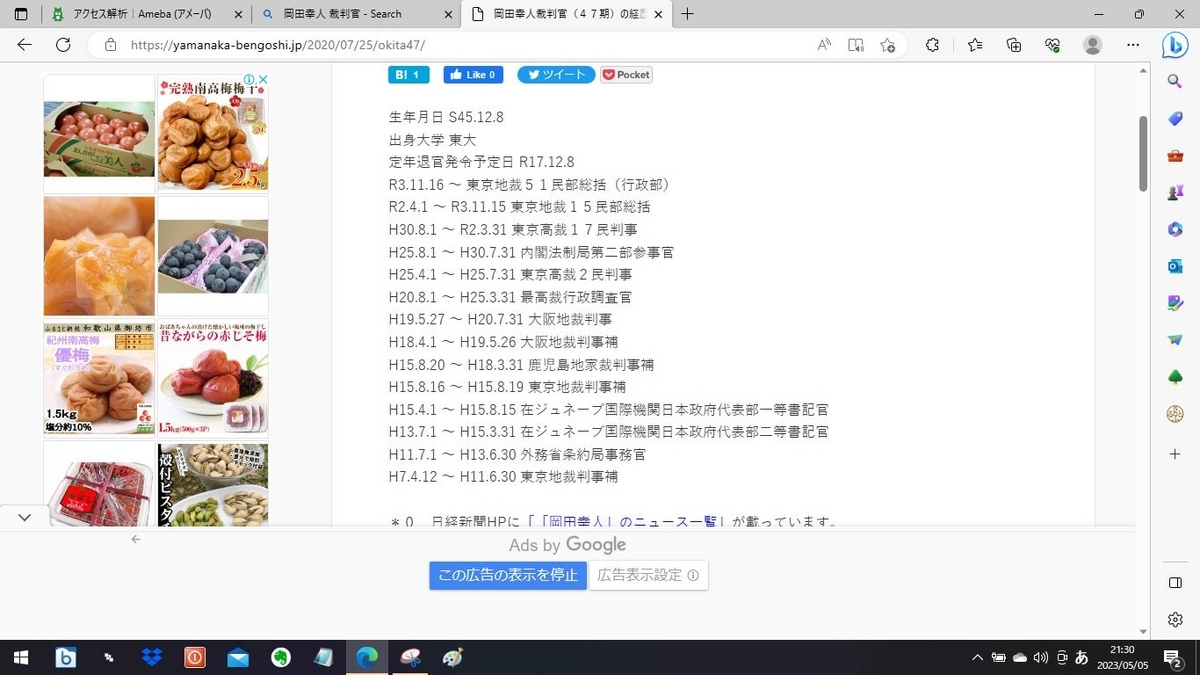Click the line 生年月日 S45.12.8
1200x675 pixels.
tap(446, 117)
